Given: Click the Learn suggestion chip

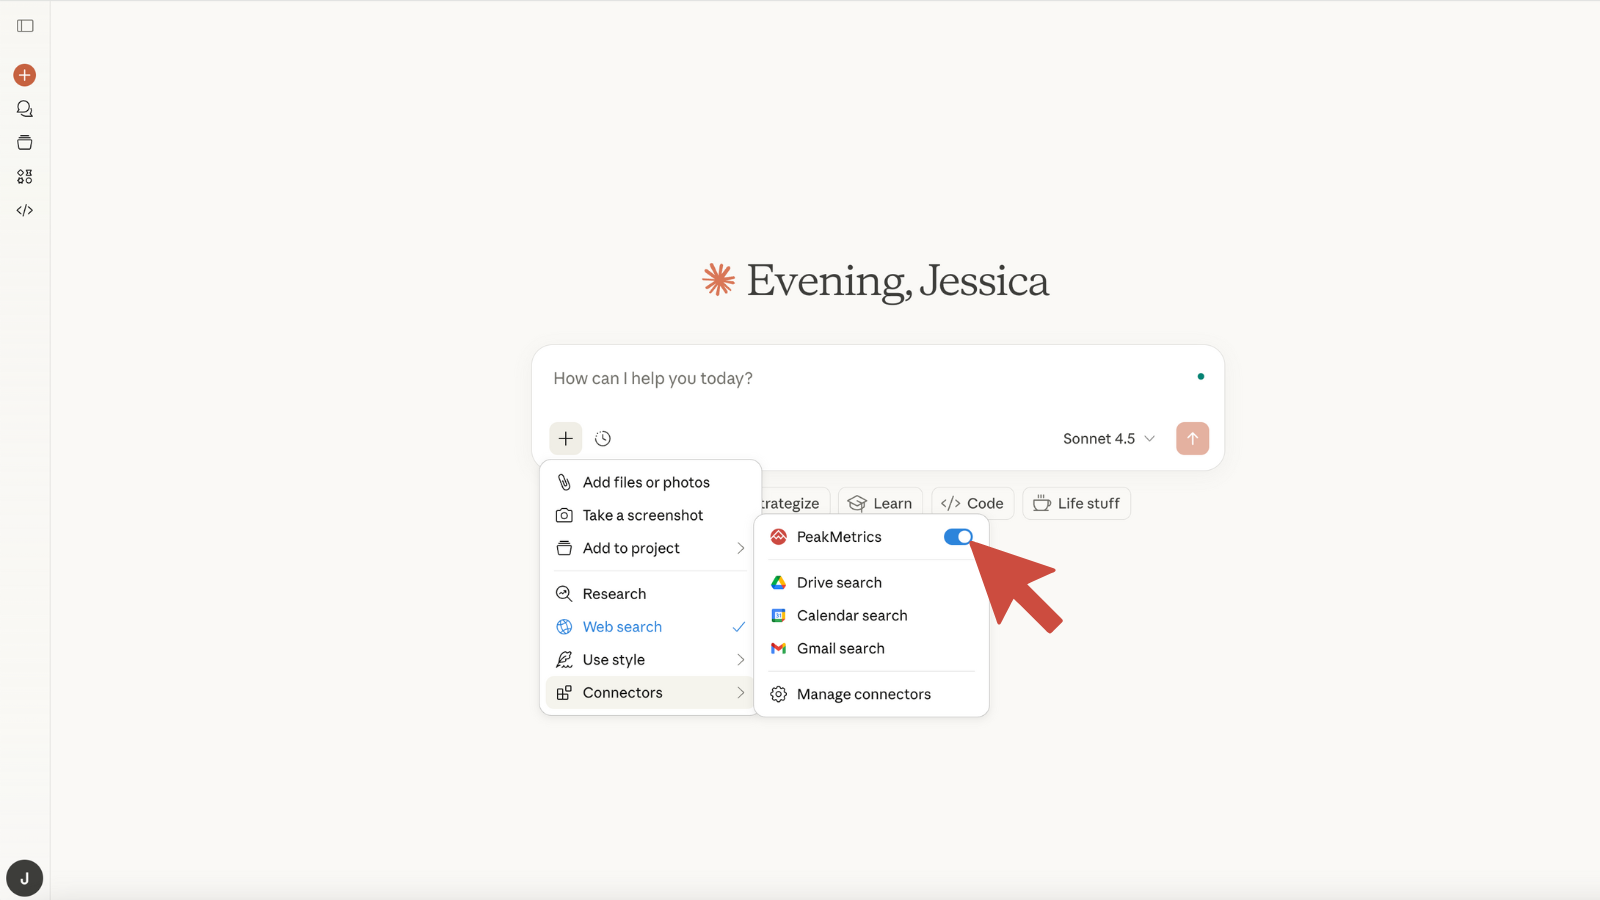Looking at the screenshot, I should pyautogui.click(x=880, y=503).
